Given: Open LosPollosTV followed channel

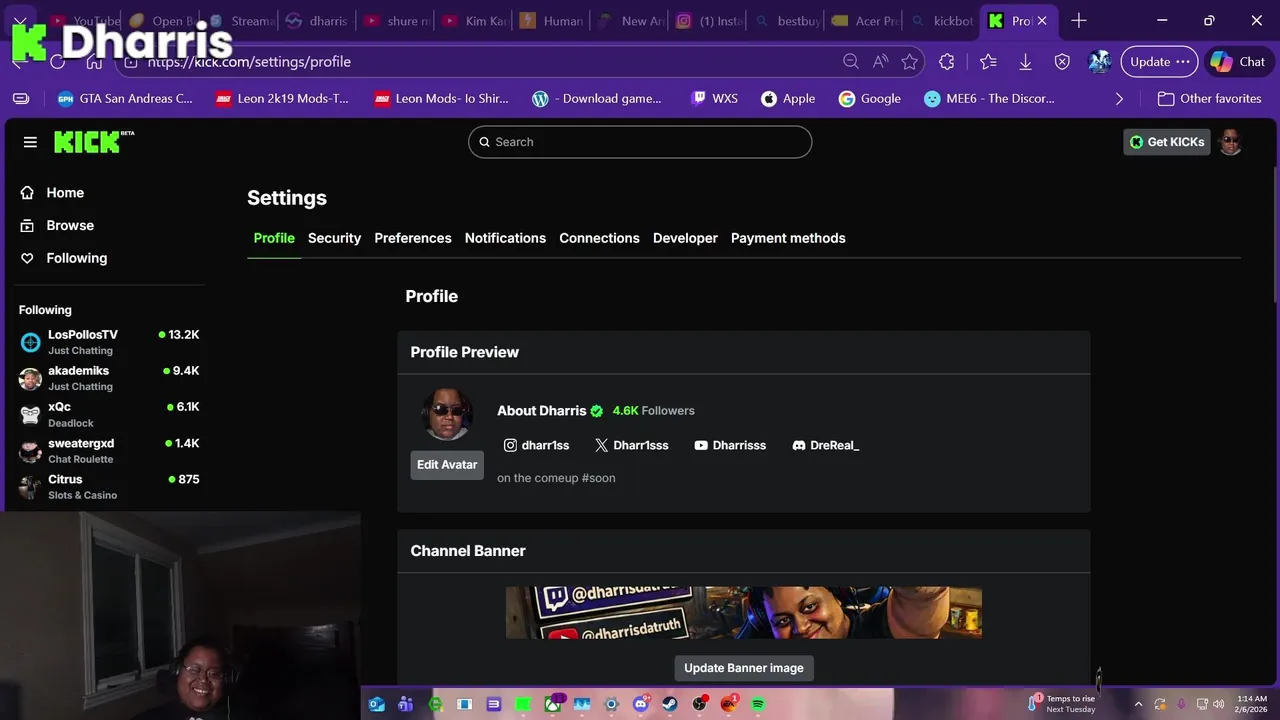Looking at the screenshot, I should (x=109, y=342).
